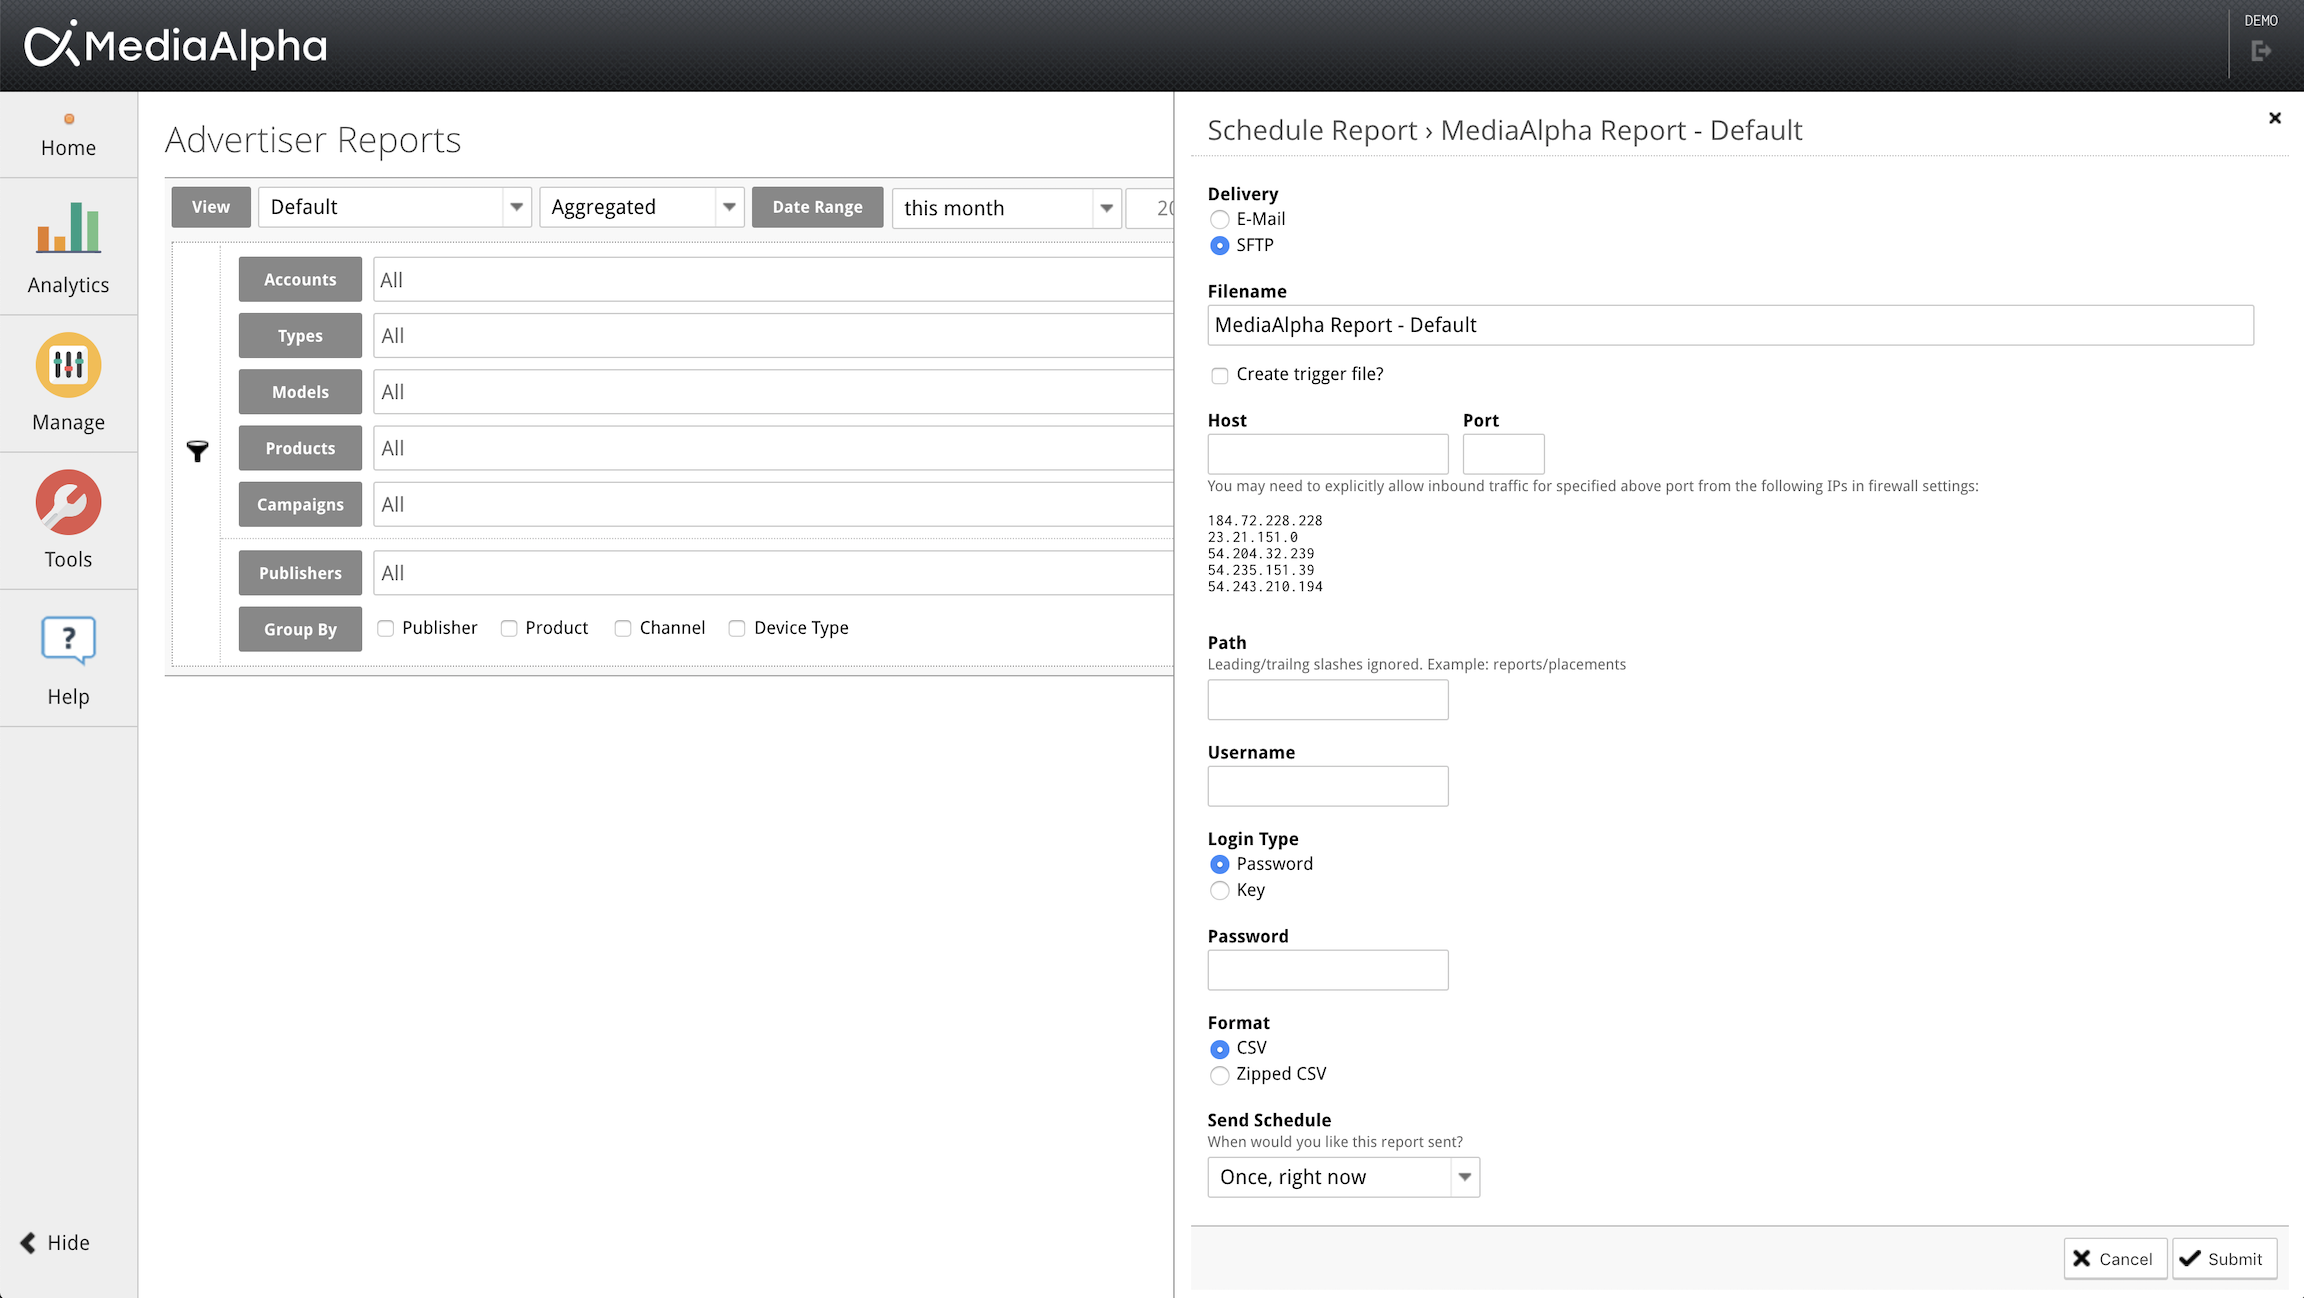The height and width of the screenshot is (1298, 2304).
Task: Click the Filename input field
Action: 1730,325
